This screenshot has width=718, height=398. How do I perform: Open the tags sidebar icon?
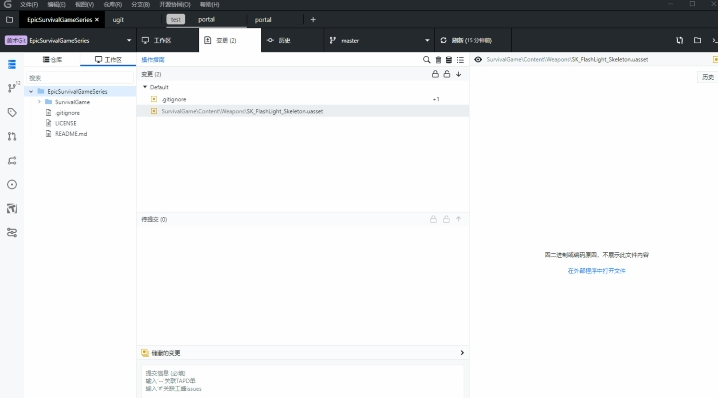[x=12, y=112]
